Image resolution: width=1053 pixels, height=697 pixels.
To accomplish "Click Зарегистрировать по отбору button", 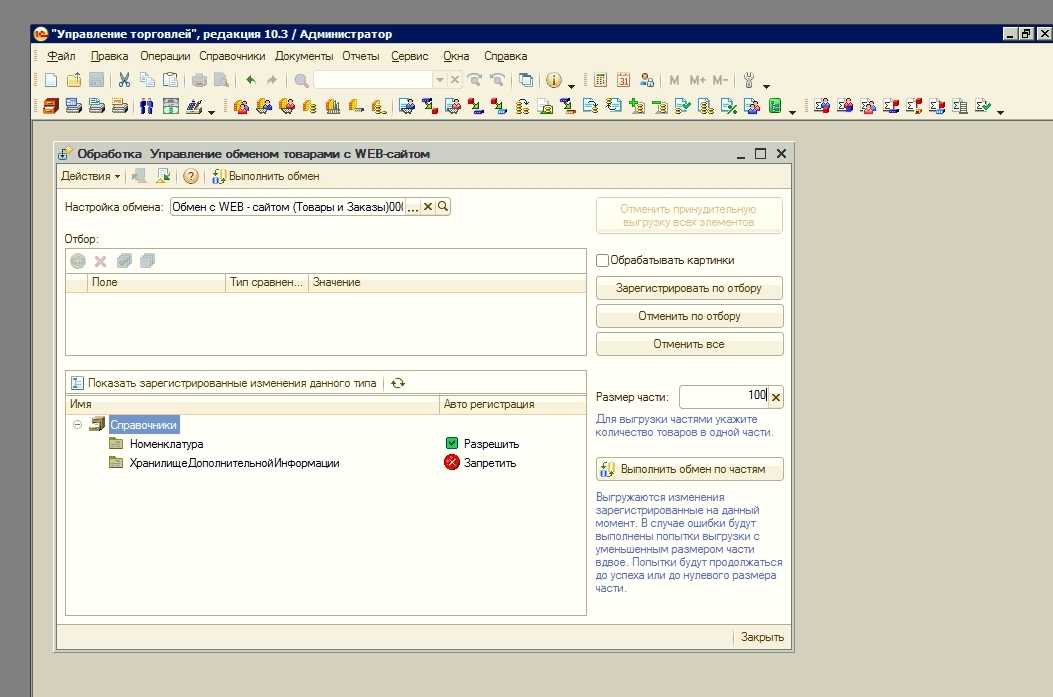I will (689, 288).
